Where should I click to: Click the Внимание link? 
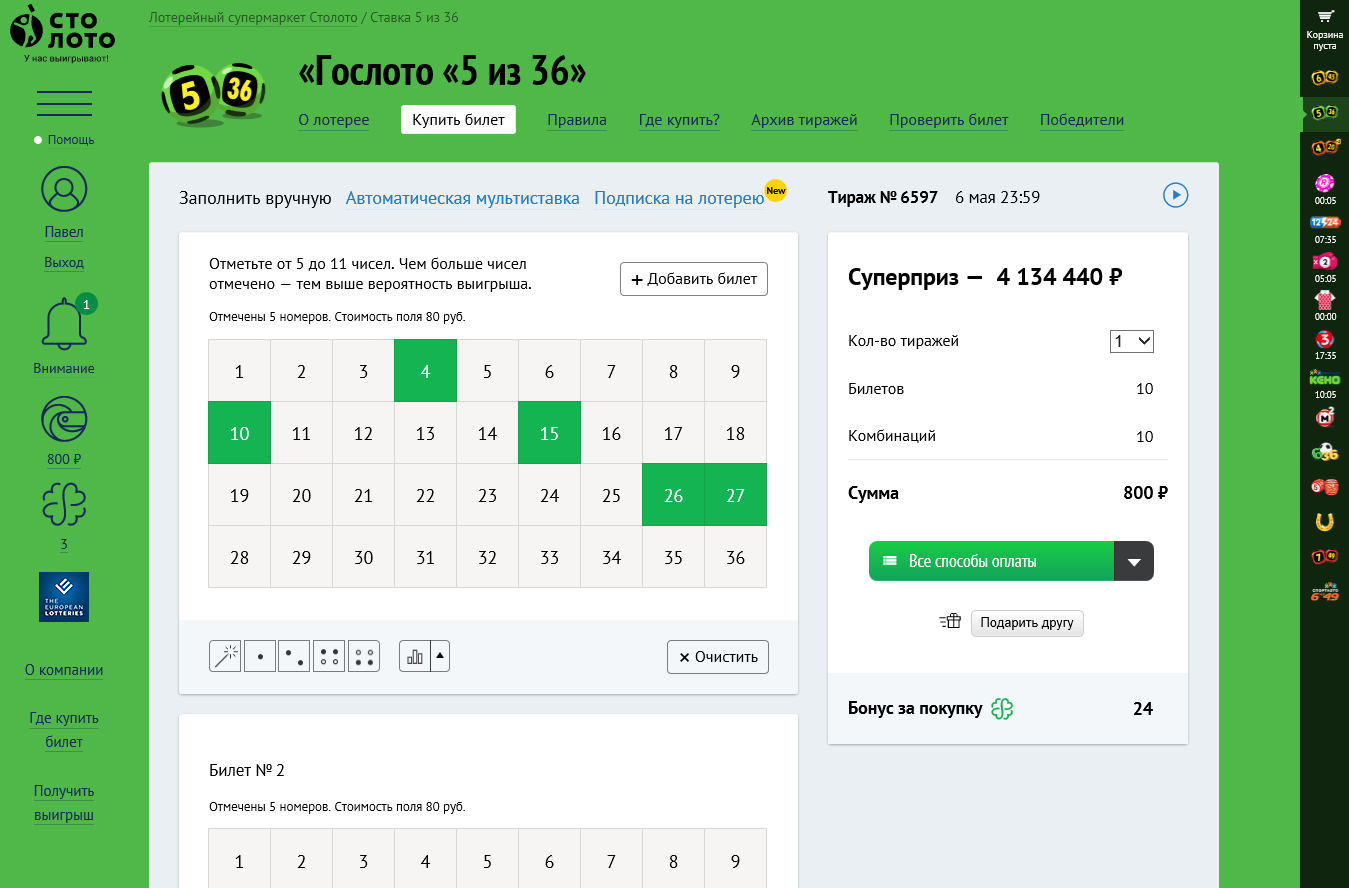click(x=64, y=368)
